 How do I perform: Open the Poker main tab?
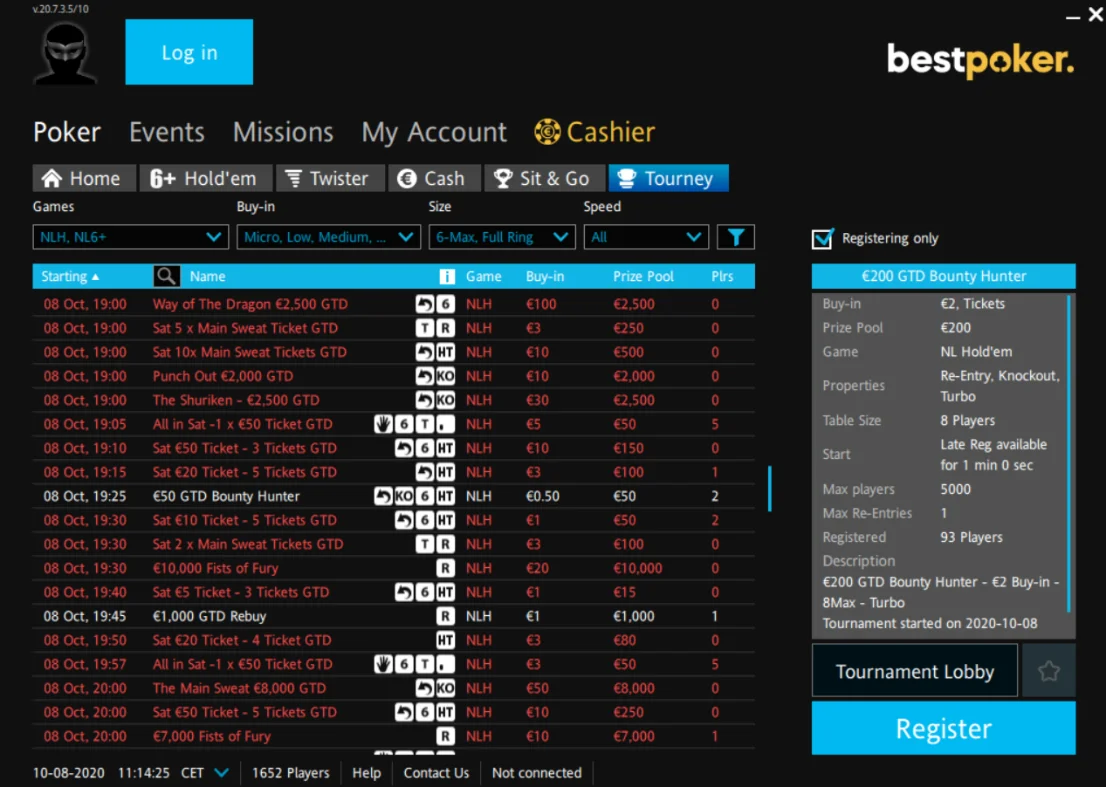tap(67, 132)
